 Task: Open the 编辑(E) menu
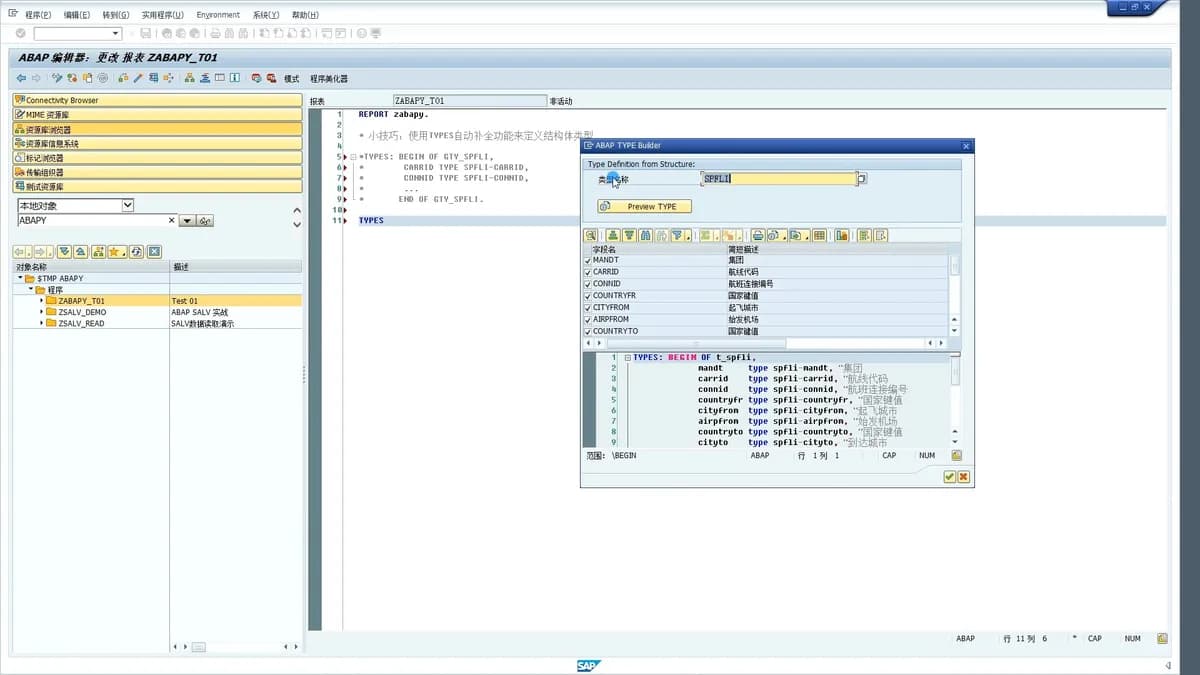(x=77, y=15)
